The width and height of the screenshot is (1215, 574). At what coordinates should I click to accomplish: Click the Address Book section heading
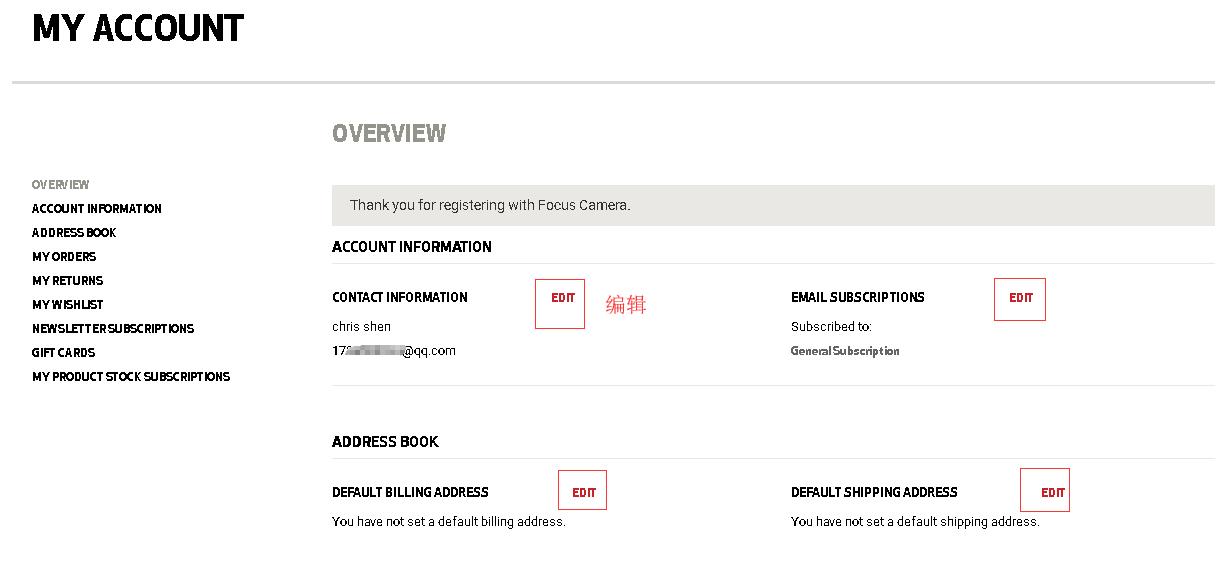tap(385, 442)
